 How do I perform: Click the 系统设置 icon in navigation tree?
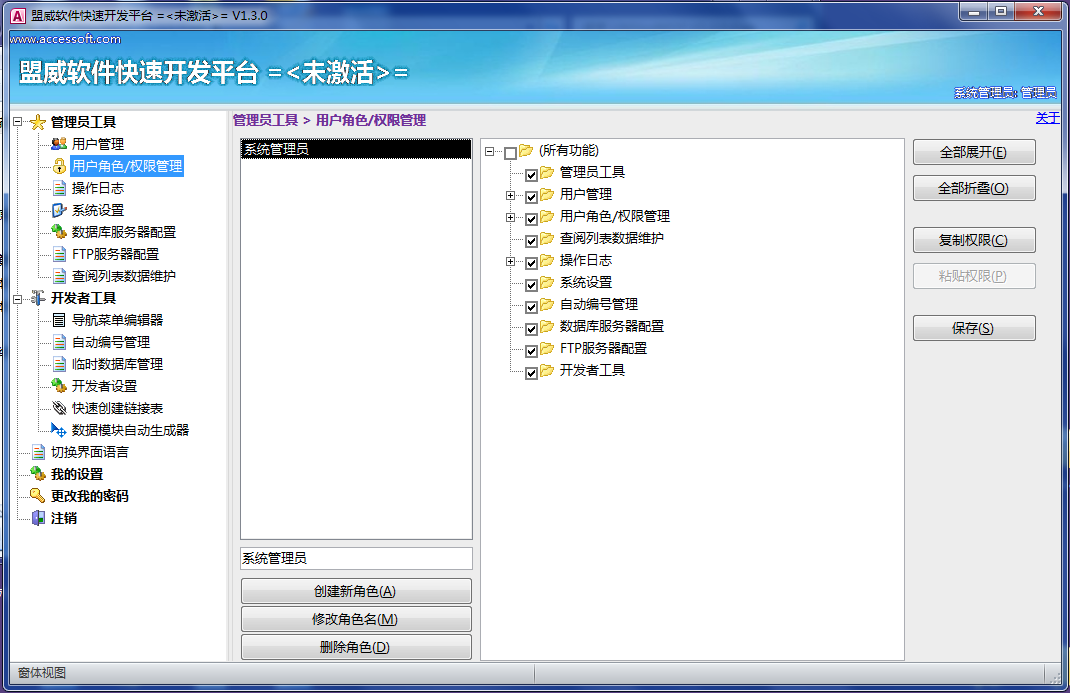(59, 210)
